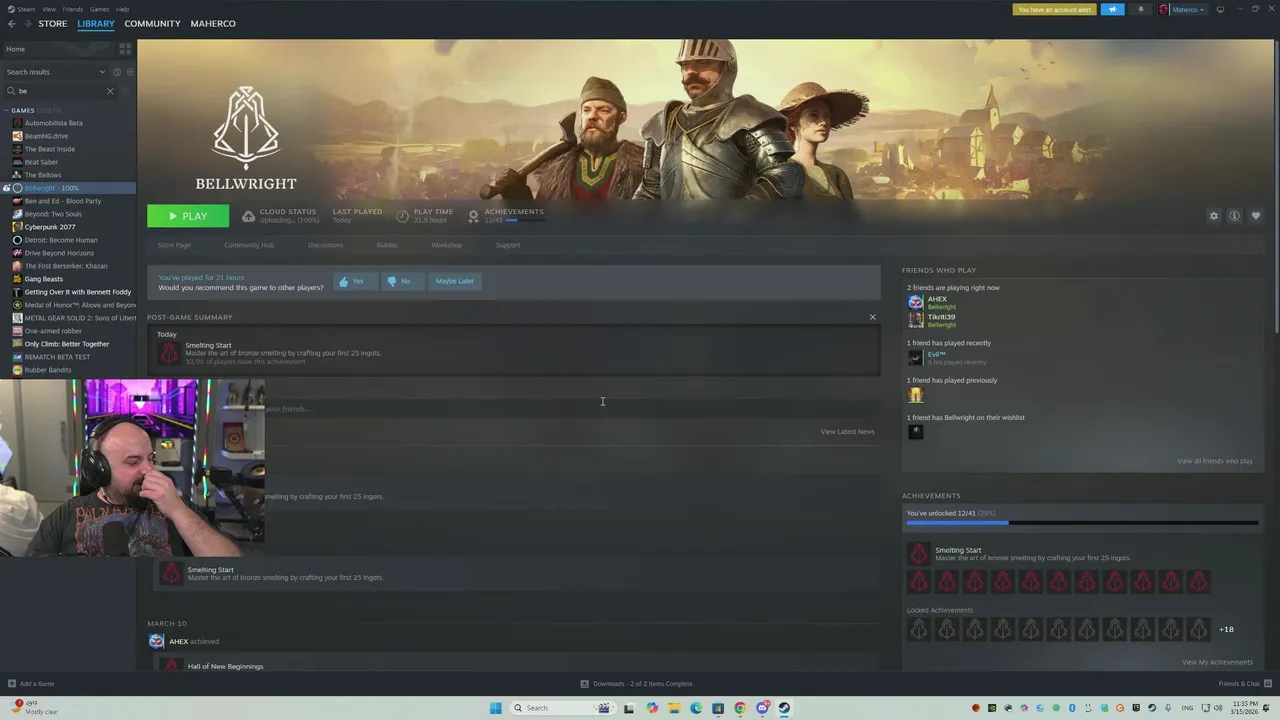1280x720 pixels.
Task: Open the notifications bell
Action: coord(1140,9)
